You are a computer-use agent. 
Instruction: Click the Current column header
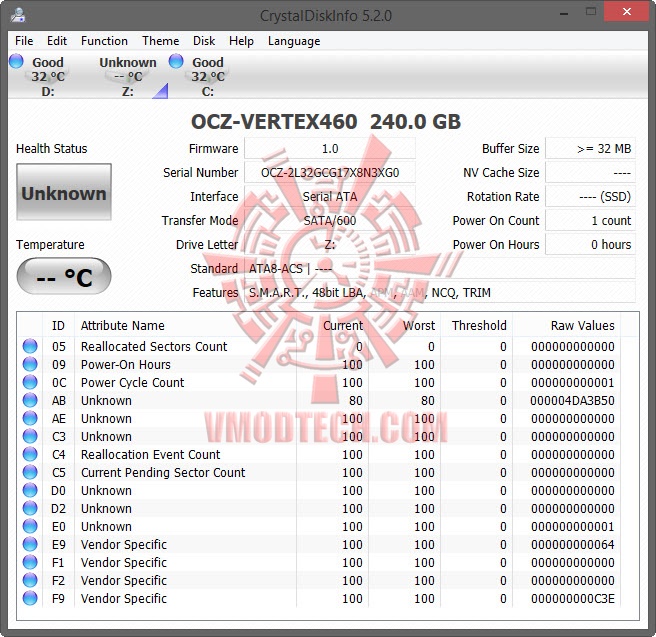coord(332,325)
